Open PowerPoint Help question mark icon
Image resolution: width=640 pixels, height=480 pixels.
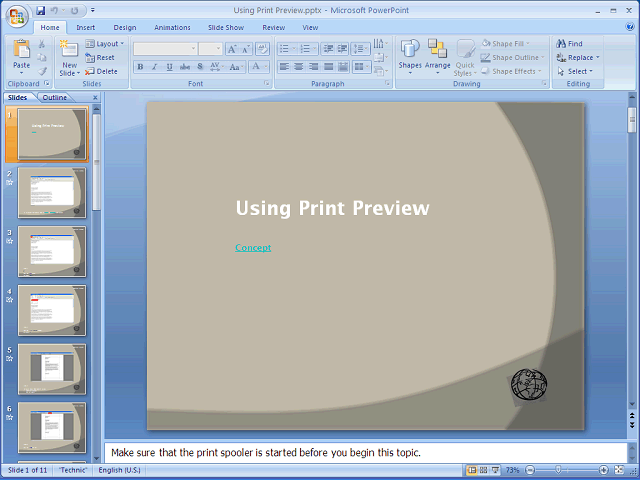pos(630,27)
